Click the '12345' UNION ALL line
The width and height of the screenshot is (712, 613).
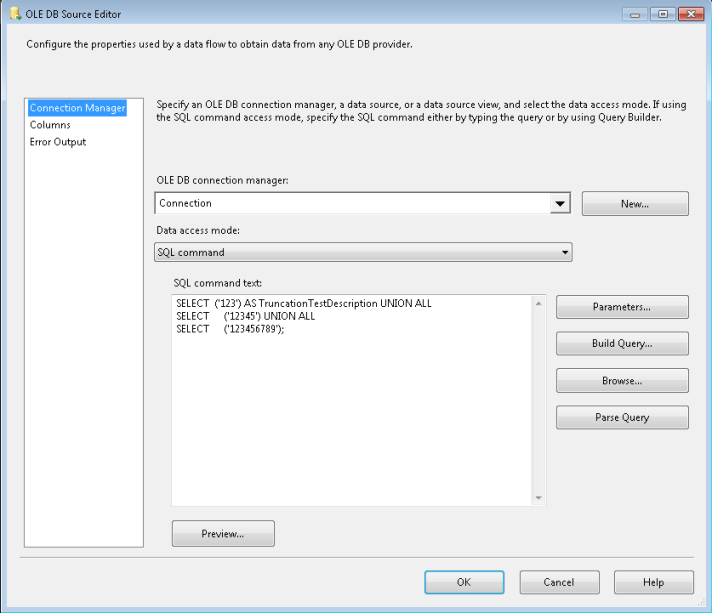pyautogui.click(x=246, y=316)
